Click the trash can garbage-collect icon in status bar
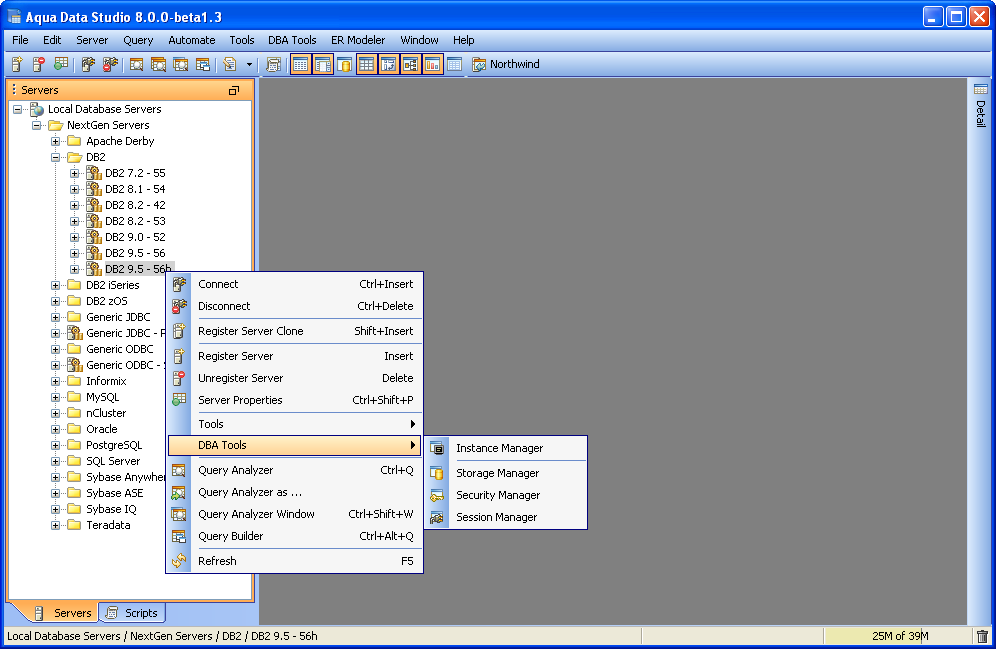996x649 pixels. 982,636
